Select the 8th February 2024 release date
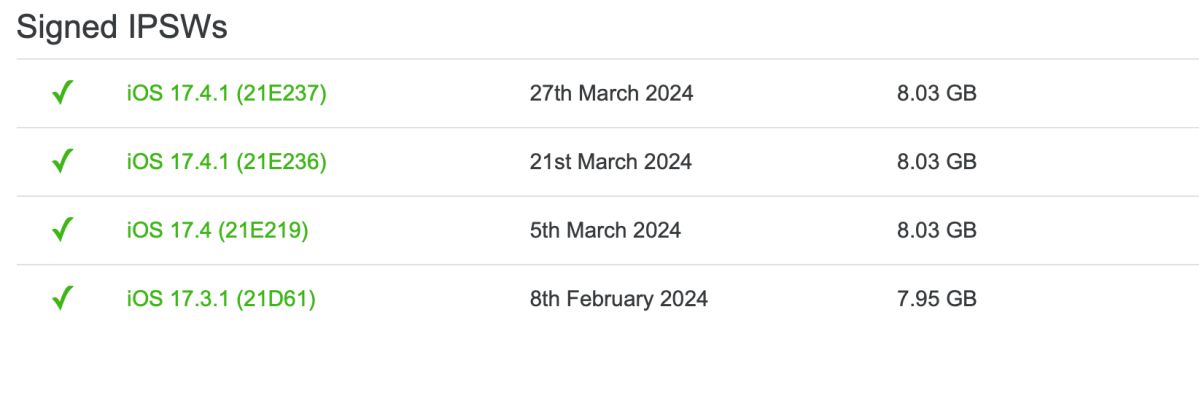 [x=619, y=298]
